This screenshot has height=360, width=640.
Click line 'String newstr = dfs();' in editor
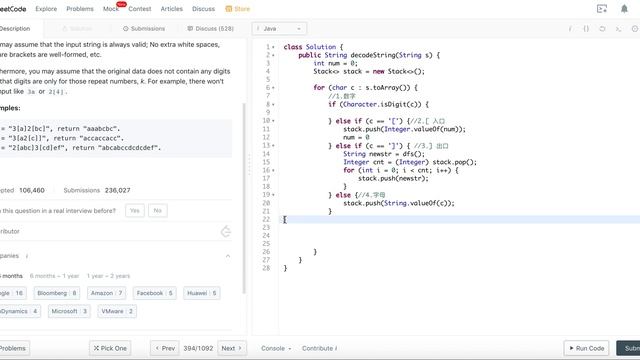pos(384,154)
